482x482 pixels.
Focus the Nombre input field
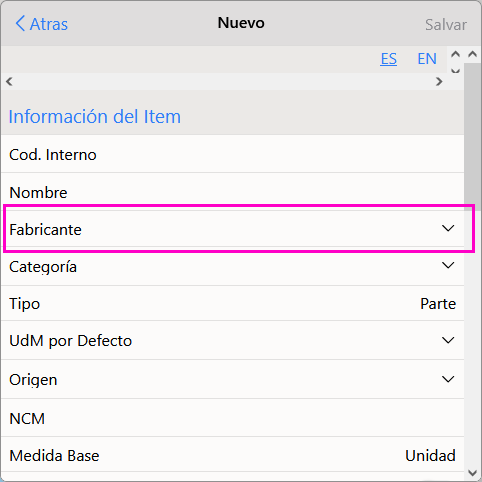point(233,192)
